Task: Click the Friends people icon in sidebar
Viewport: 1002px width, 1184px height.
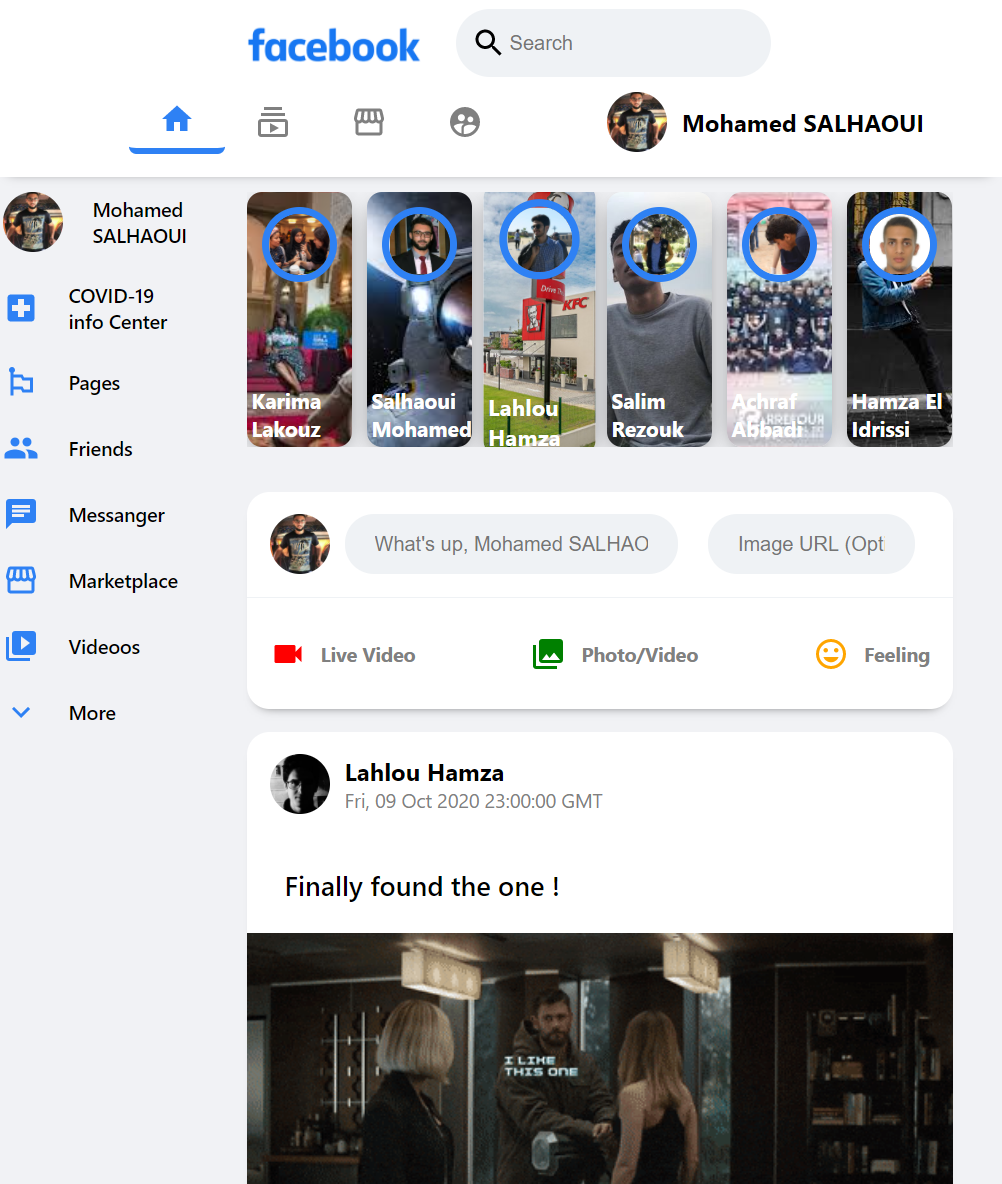Action: tap(21, 449)
